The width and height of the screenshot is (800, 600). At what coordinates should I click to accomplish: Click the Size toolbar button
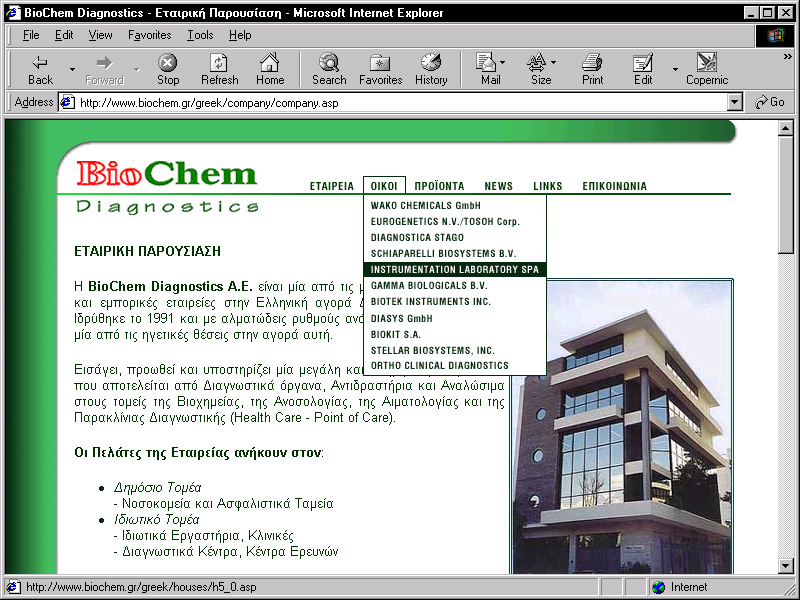[541, 69]
